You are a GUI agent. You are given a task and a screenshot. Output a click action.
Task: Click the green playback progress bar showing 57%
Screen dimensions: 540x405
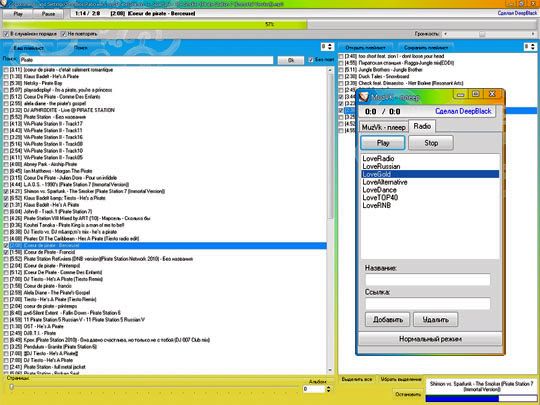click(269, 24)
